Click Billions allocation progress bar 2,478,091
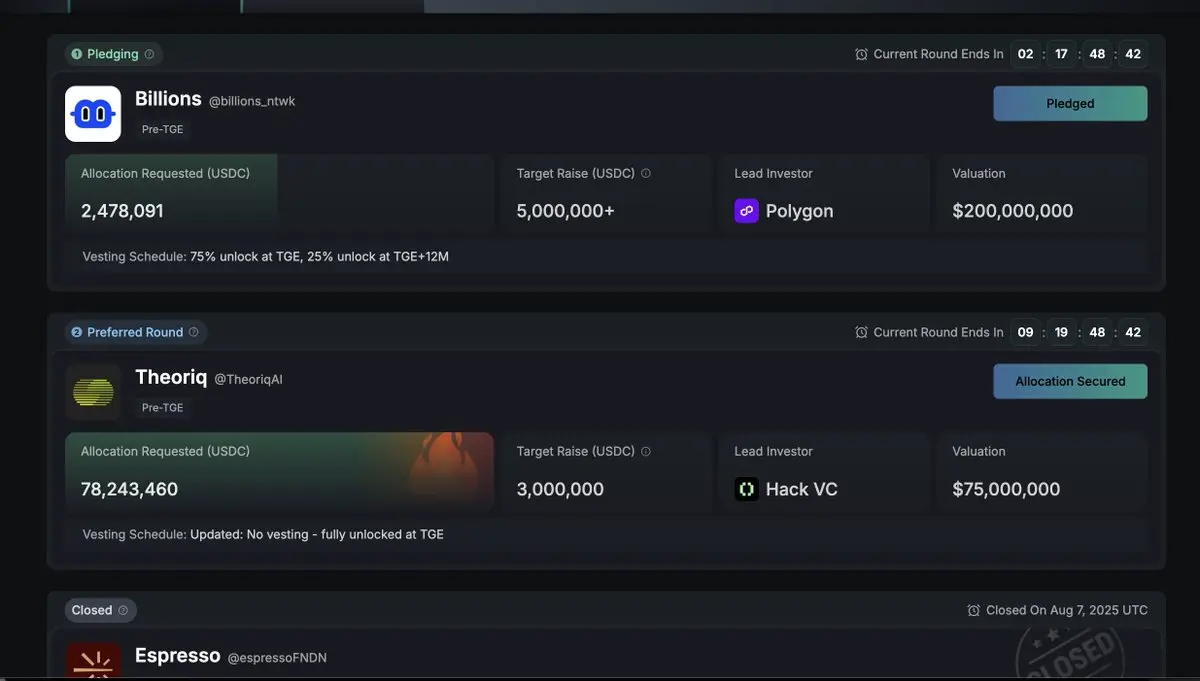 pos(280,194)
